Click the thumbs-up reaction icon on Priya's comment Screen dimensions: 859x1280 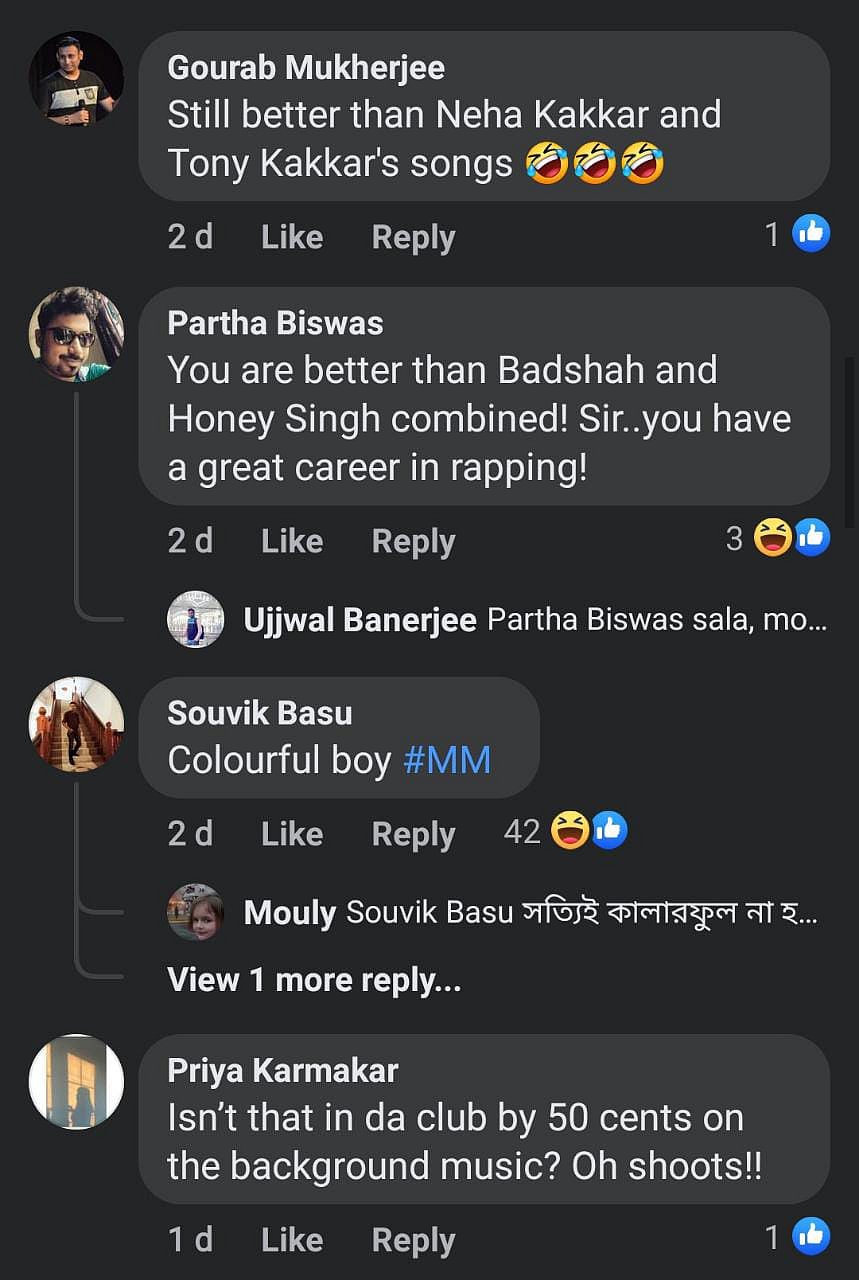[x=810, y=1238]
